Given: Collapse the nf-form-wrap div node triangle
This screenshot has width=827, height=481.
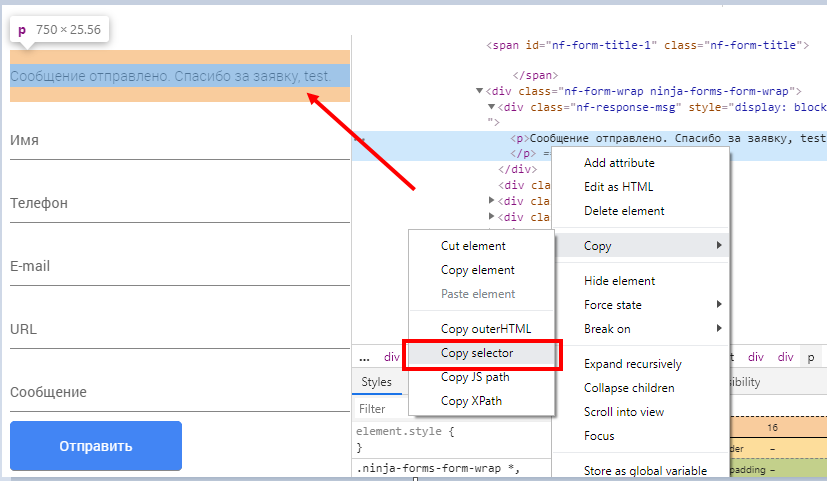Looking at the screenshot, I should [480, 91].
